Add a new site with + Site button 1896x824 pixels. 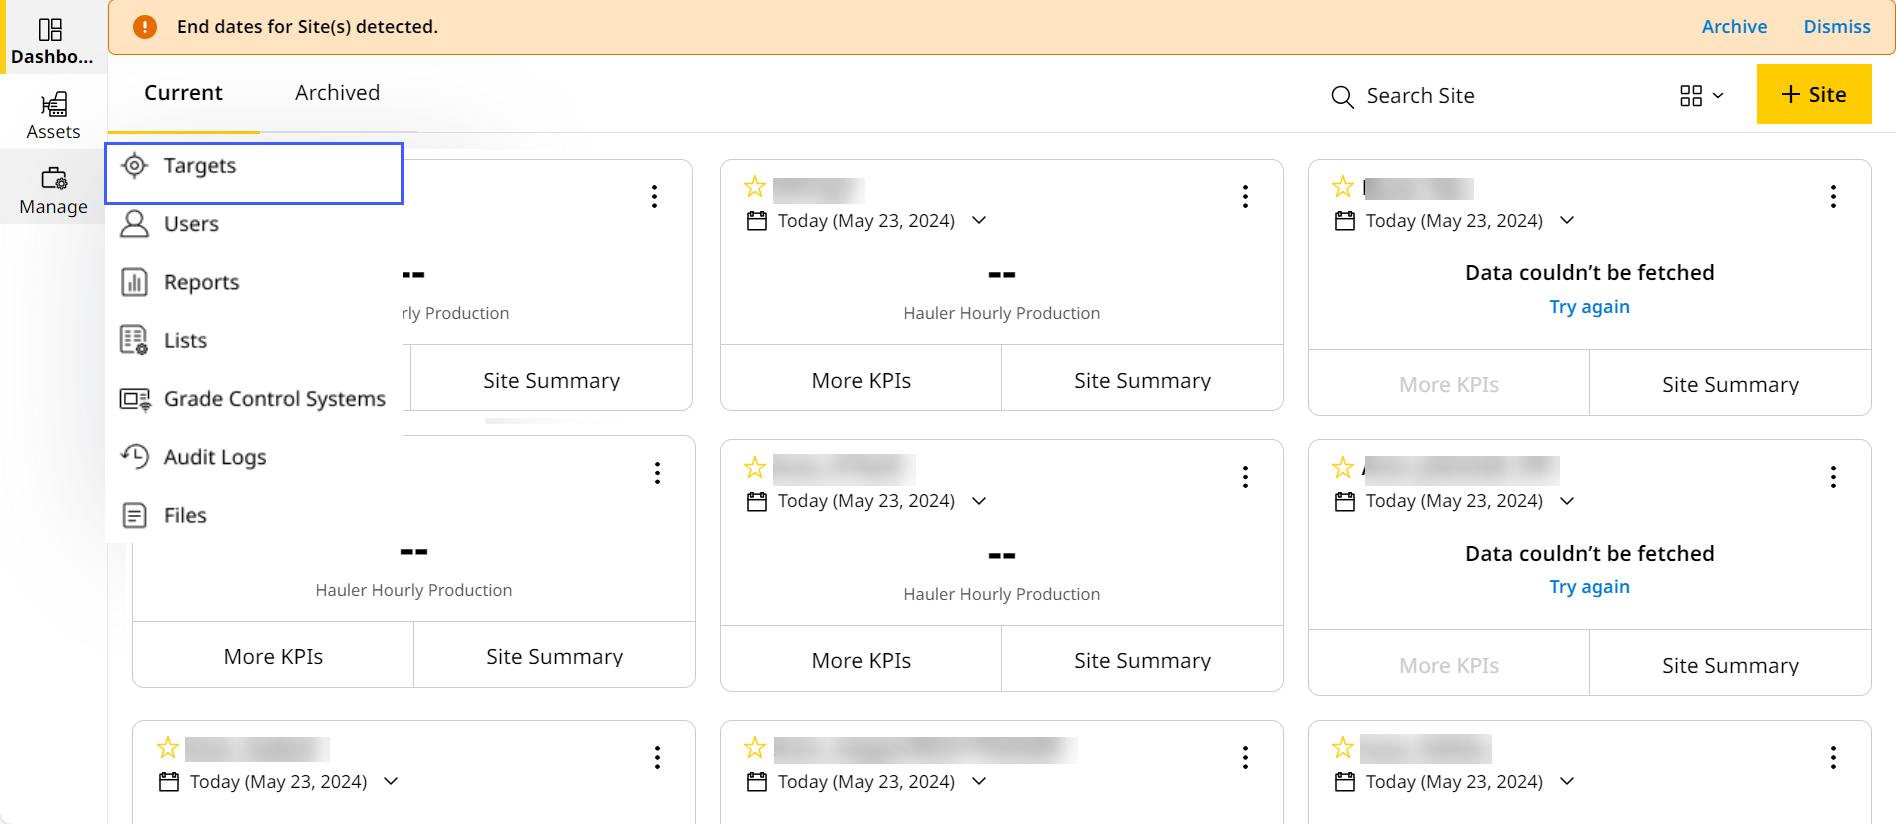[1814, 94]
